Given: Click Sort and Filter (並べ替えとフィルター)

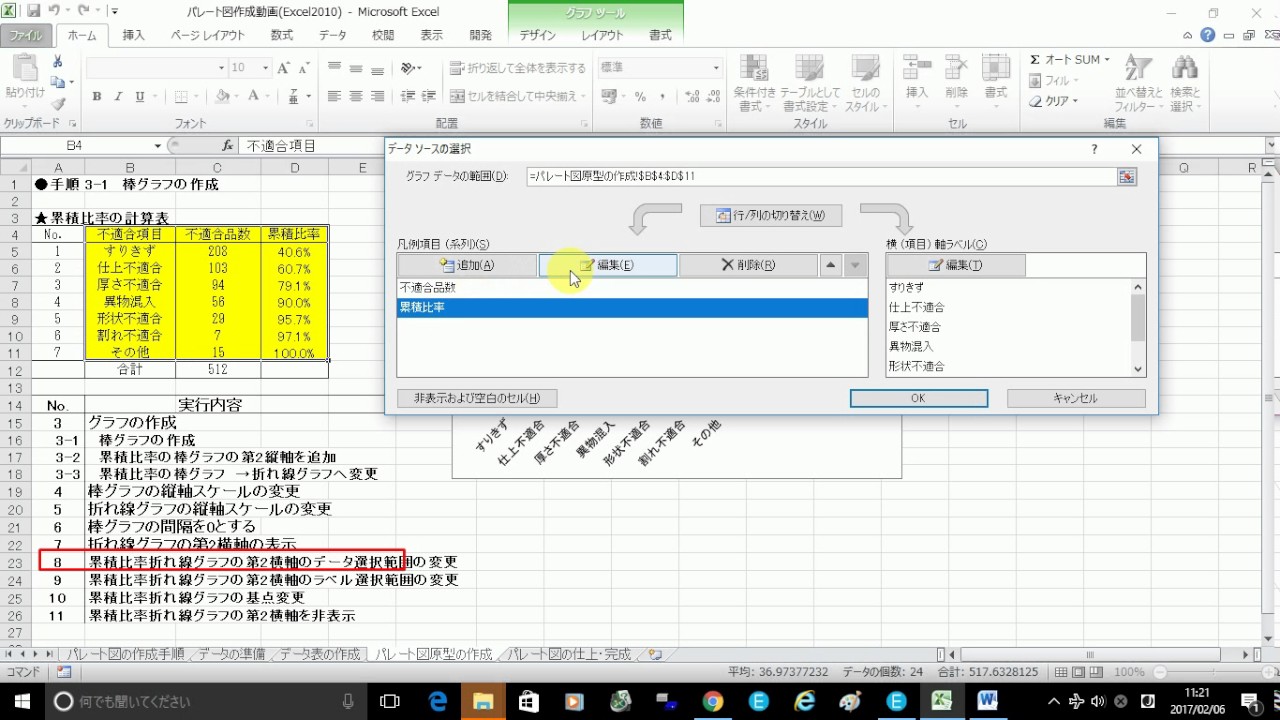Looking at the screenshot, I should pos(1139,82).
